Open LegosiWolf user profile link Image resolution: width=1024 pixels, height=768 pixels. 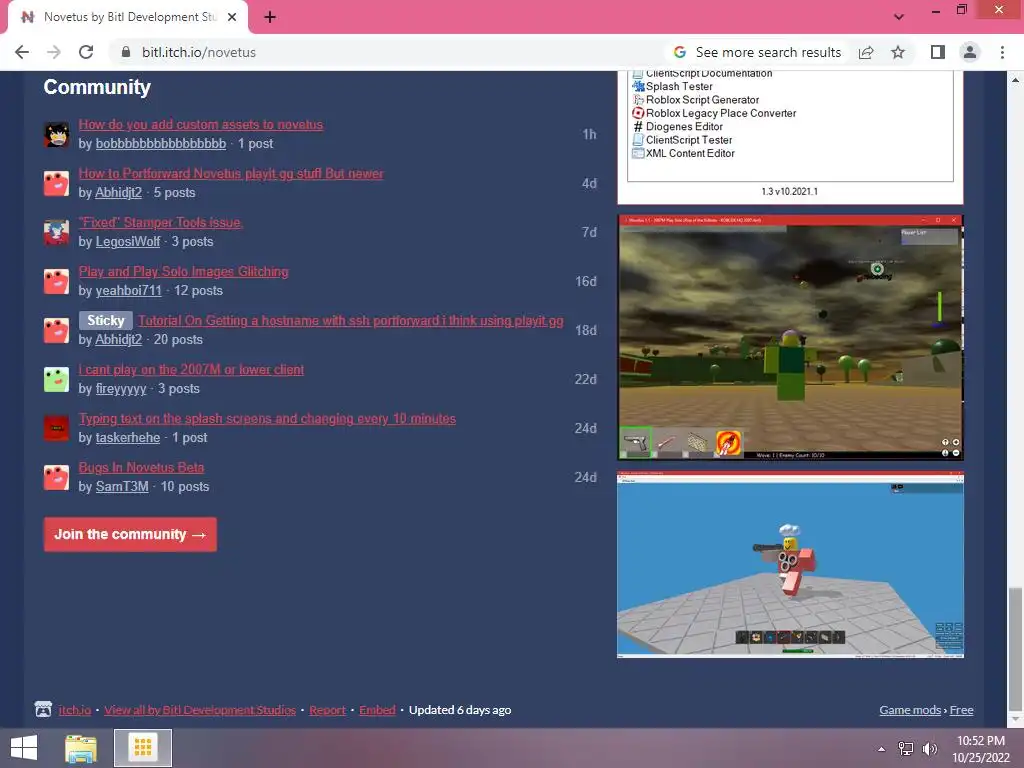[127, 242]
